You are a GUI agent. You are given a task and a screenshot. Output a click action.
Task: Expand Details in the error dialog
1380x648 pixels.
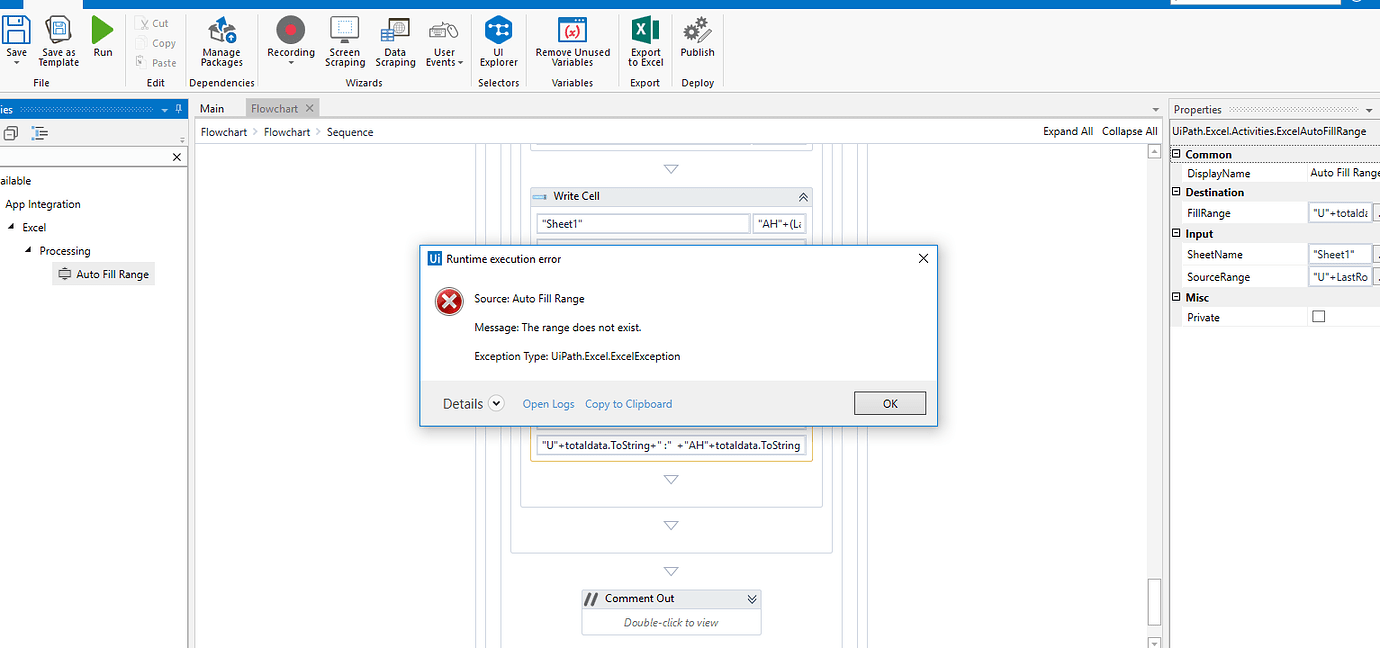pos(496,404)
